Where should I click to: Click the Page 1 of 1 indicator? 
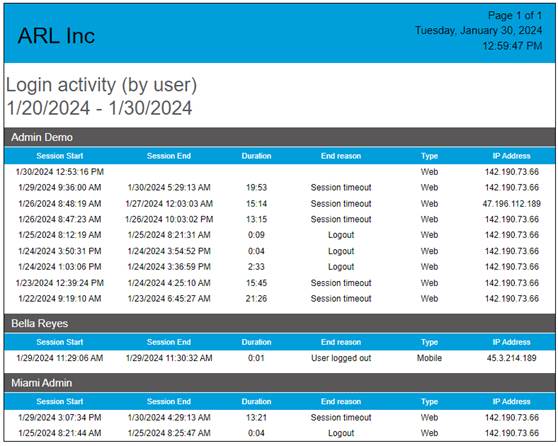(x=515, y=15)
